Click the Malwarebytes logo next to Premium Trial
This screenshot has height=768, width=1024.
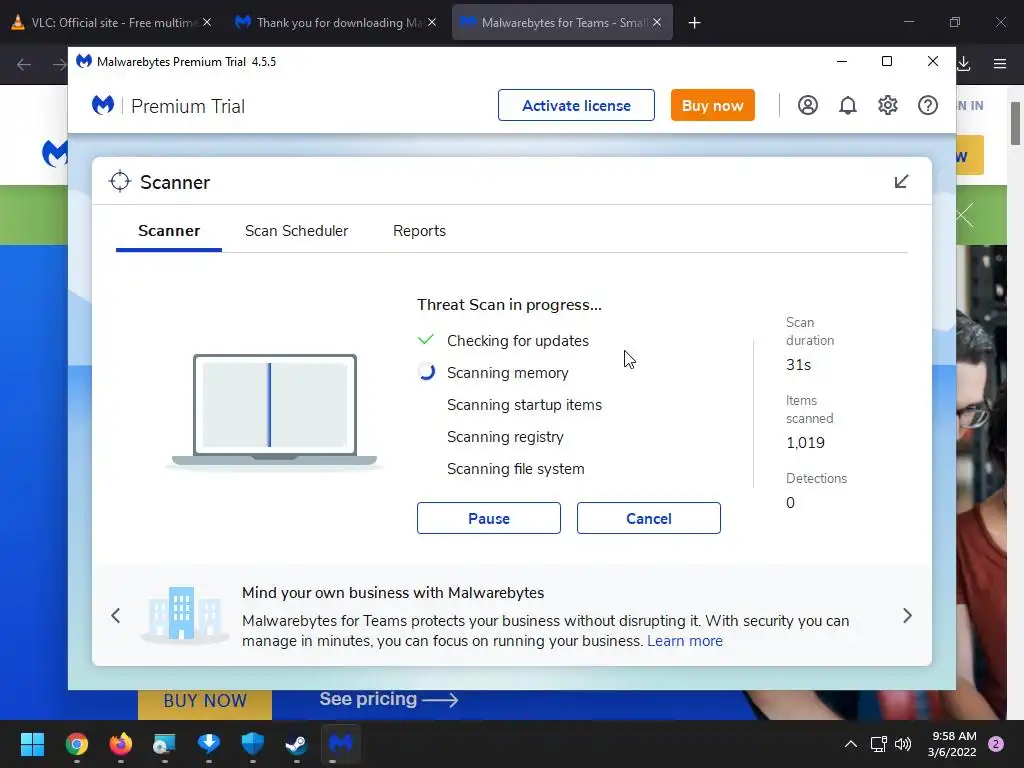click(103, 105)
